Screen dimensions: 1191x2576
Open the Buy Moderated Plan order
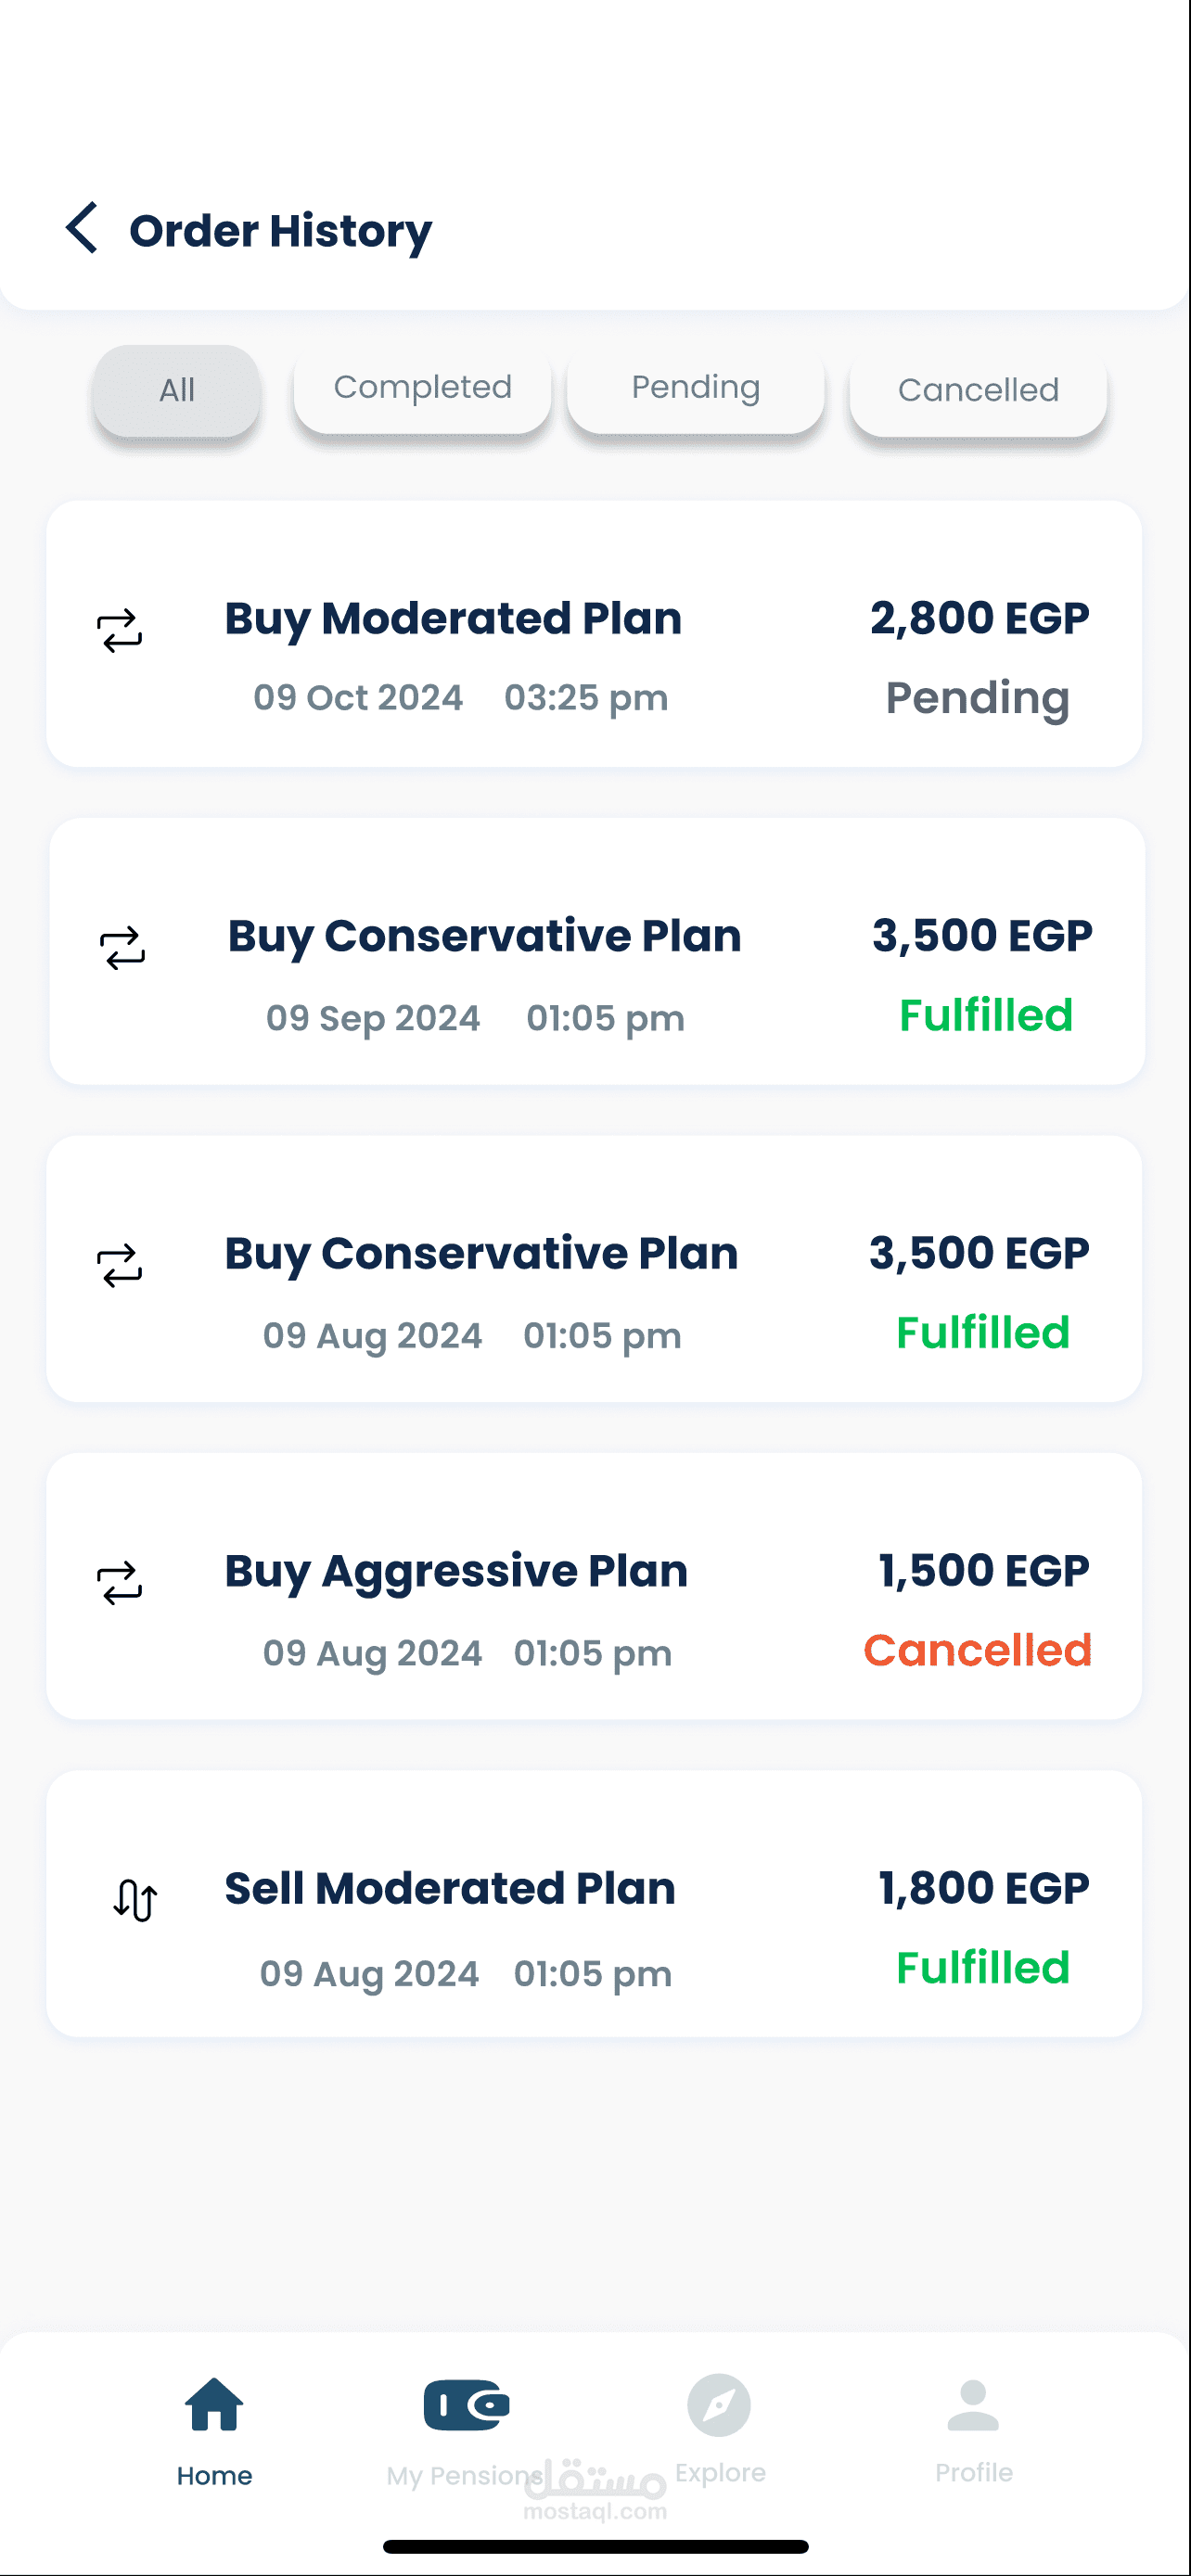(453, 619)
